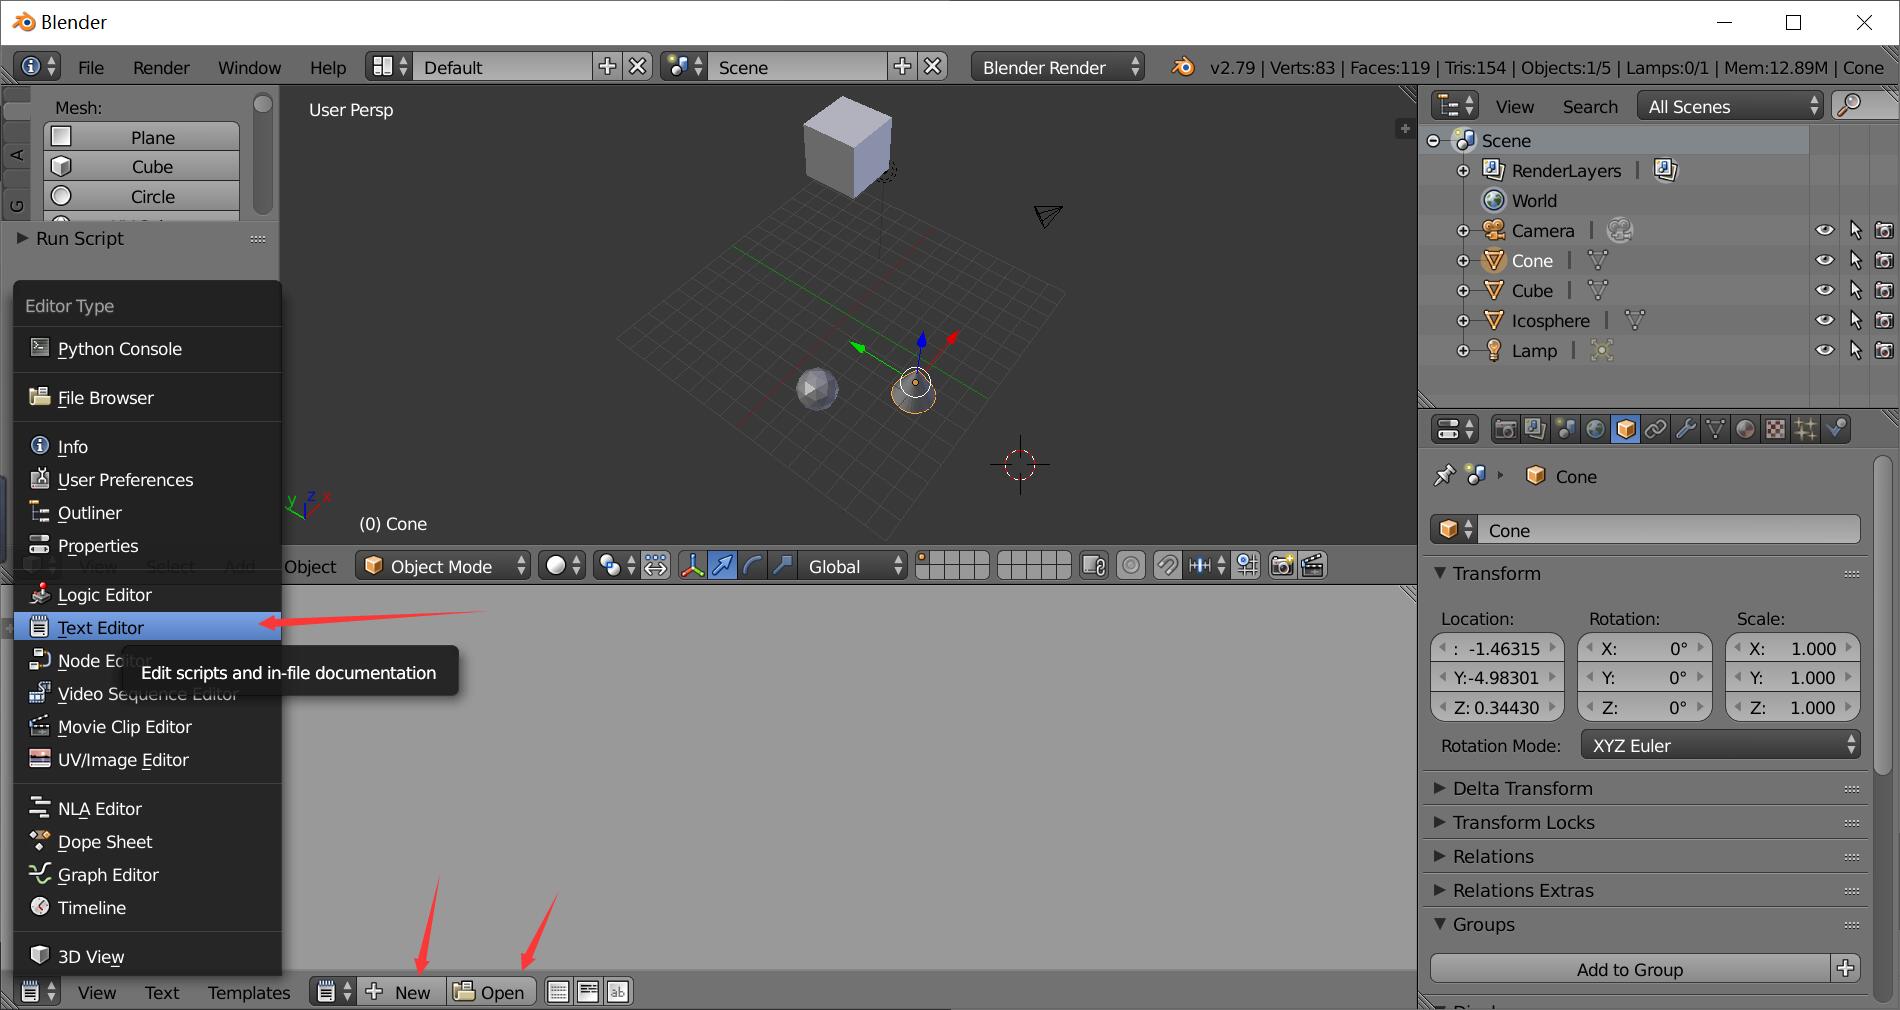Toggle the snap magnet icon
The height and width of the screenshot is (1010, 1900).
click(1166, 566)
